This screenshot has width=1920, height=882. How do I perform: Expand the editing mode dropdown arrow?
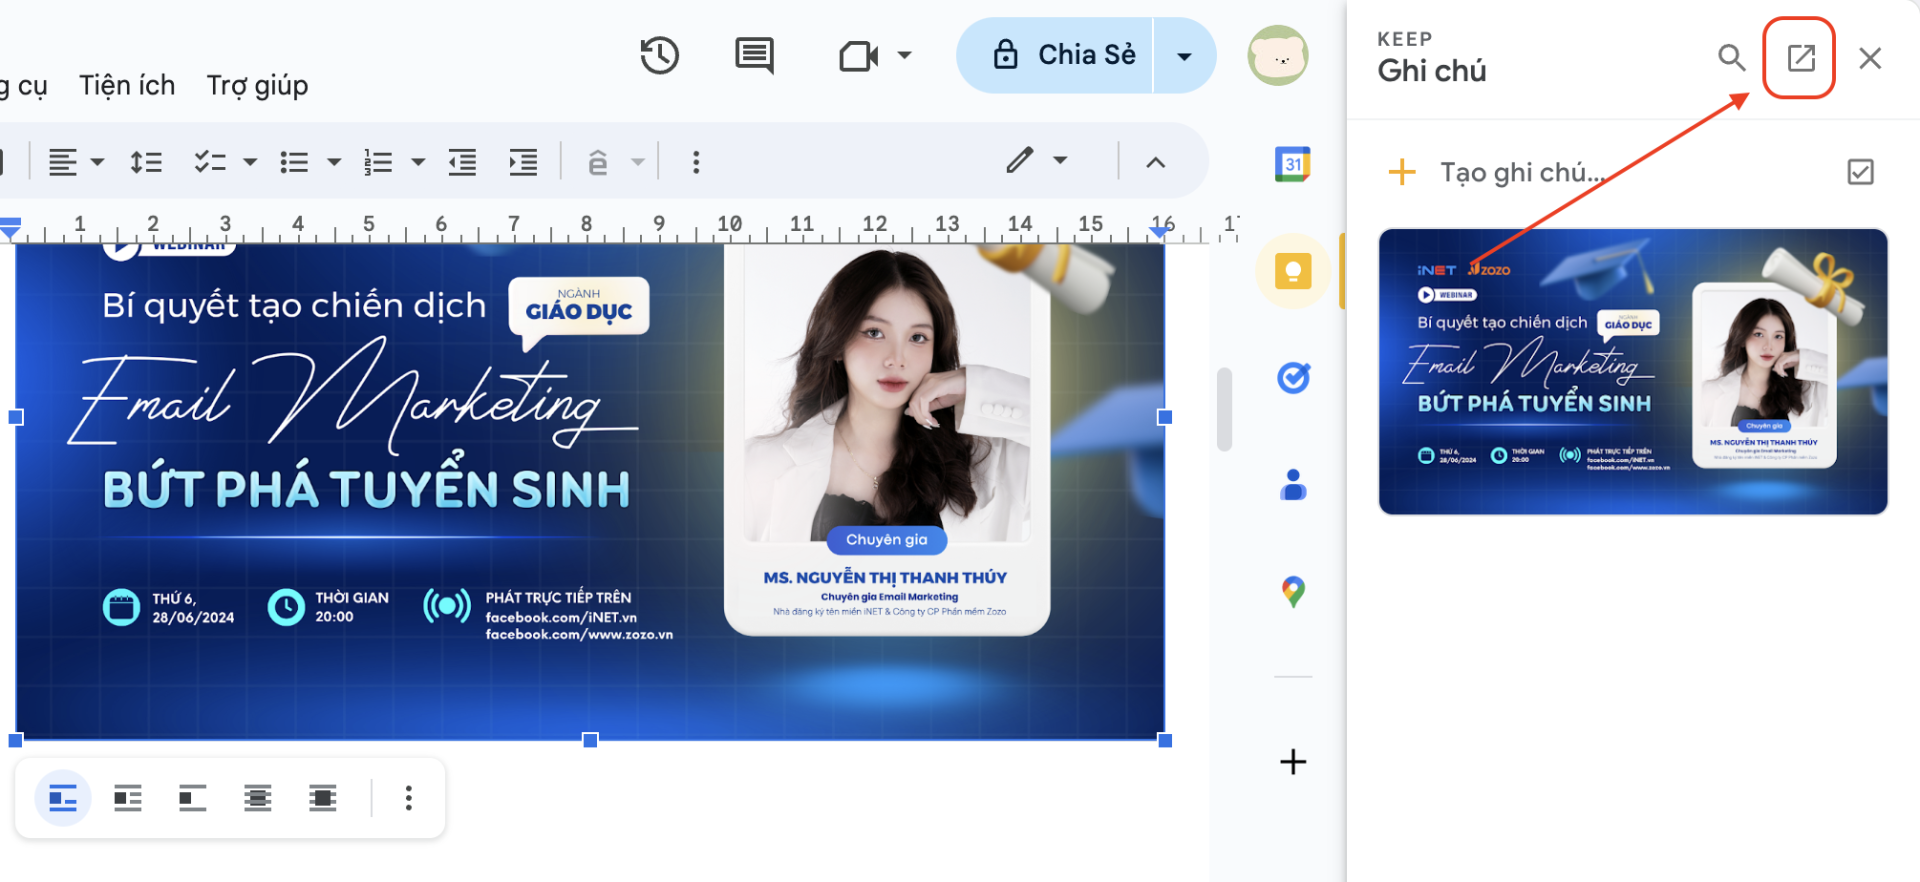point(1060,160)
